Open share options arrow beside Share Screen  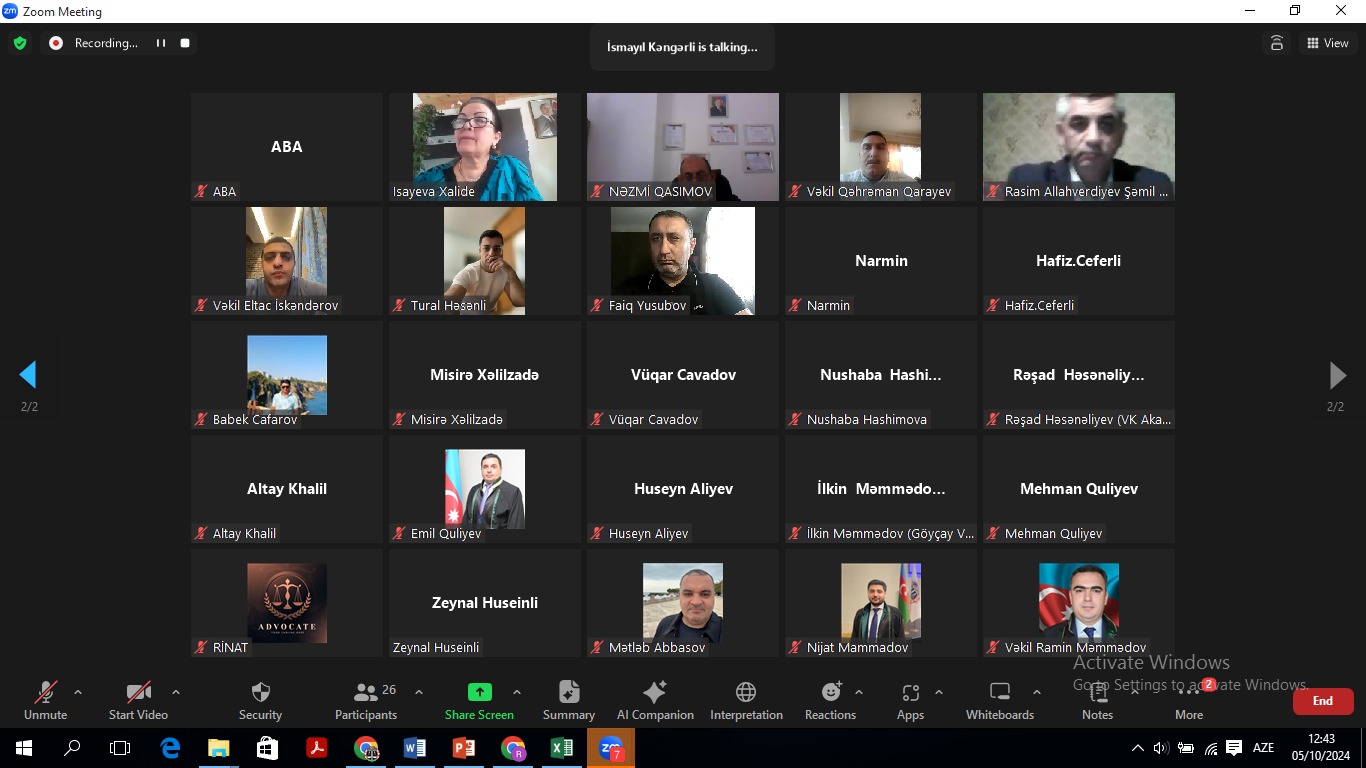tap(516, 692)
